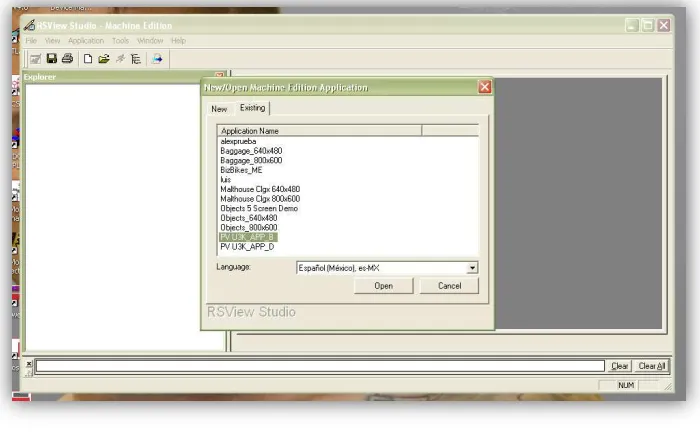Viewport: 700px width, 438px height.
Task: Click the Open folder toolbar icon
Action: [x=104, y=58]
